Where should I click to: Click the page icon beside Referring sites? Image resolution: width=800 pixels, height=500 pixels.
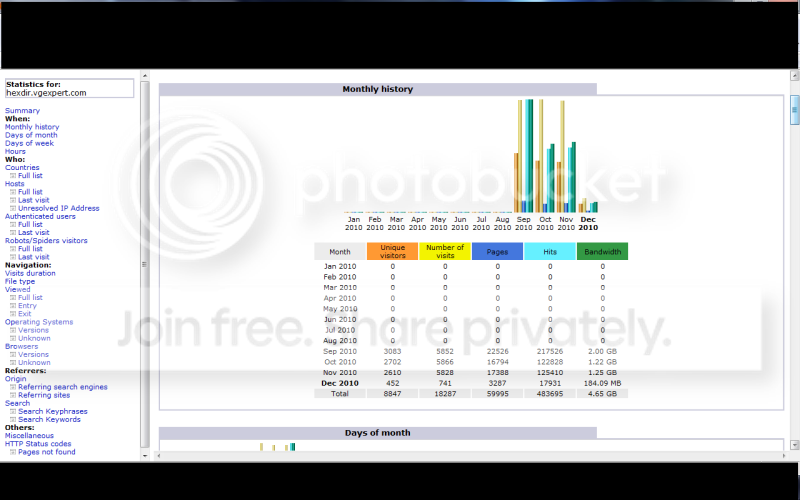[13, 395]
